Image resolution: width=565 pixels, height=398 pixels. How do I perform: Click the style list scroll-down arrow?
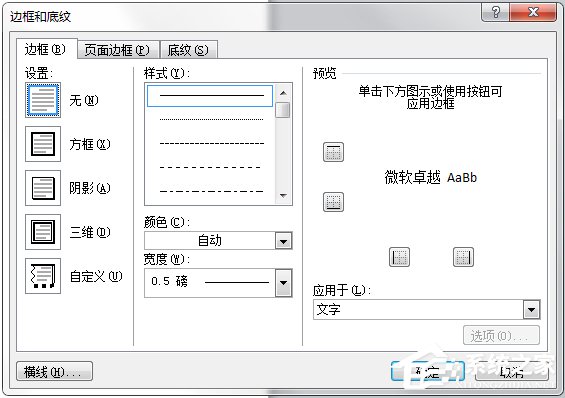(x=283, y=196)
